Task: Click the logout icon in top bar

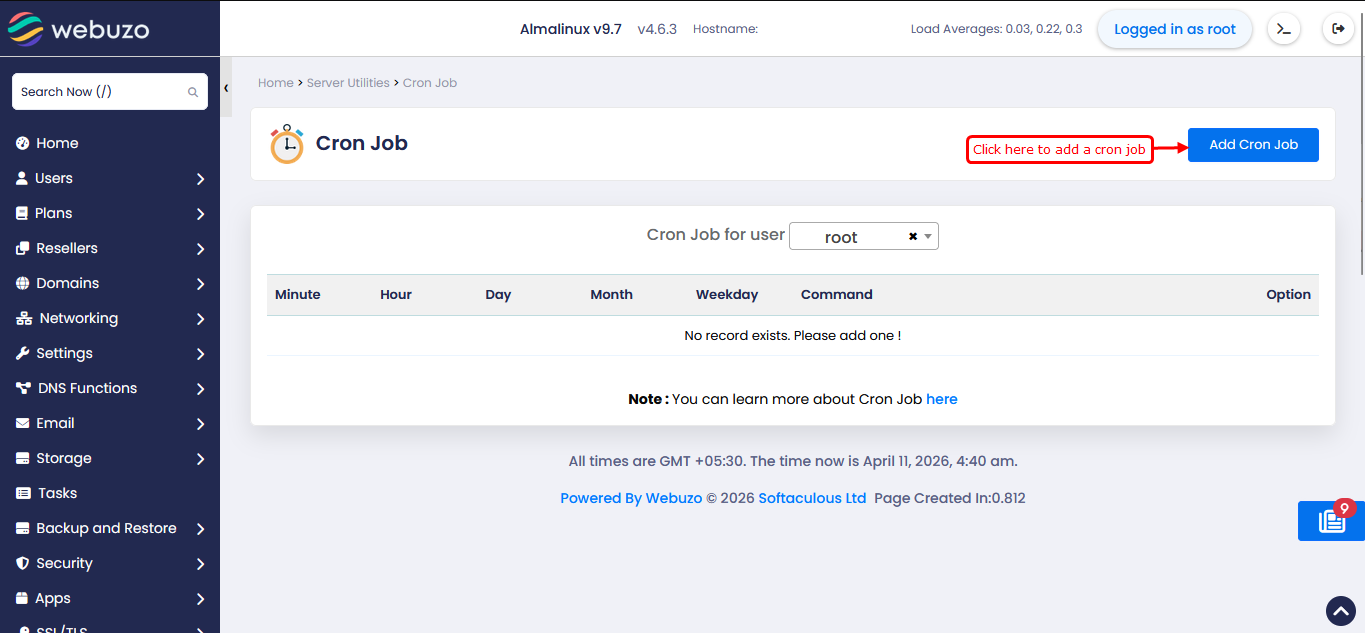Action: 1338,29
